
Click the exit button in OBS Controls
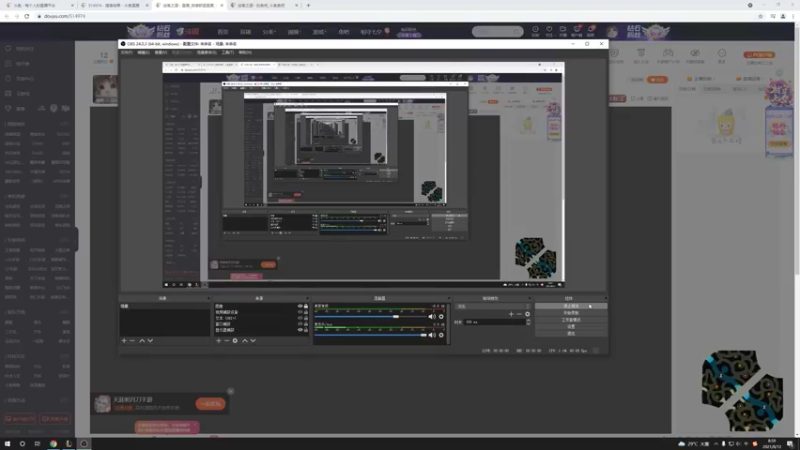click(x=571, y=333)
